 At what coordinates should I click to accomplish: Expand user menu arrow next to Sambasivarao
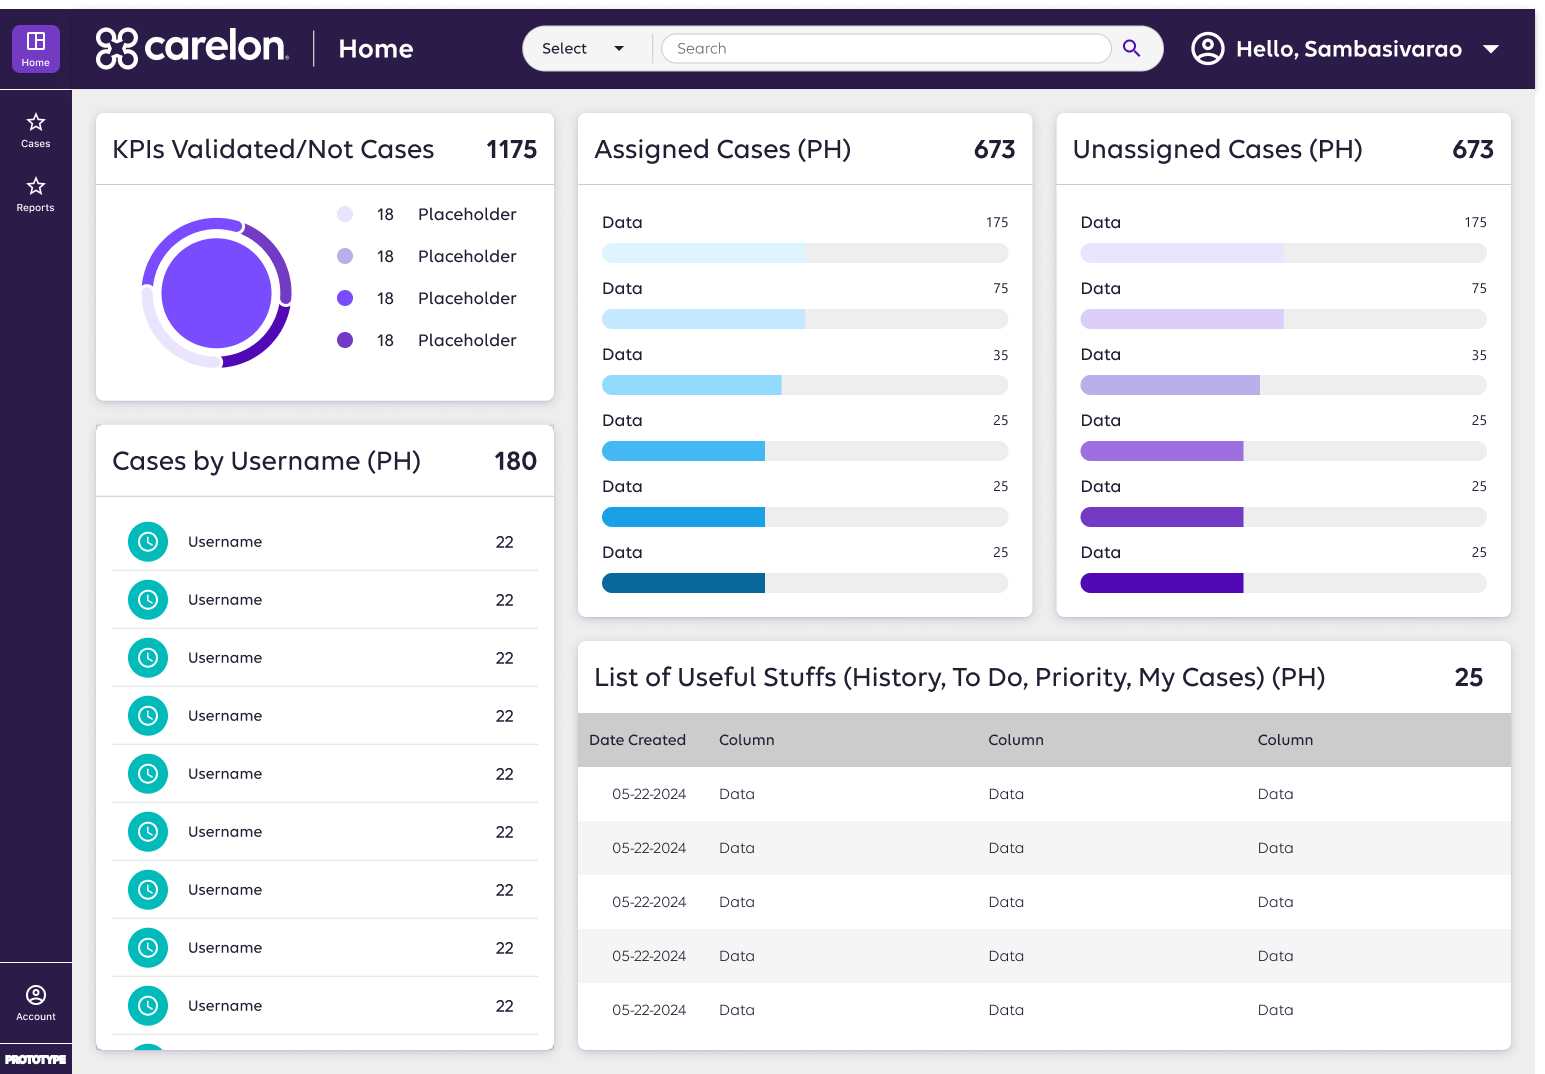pyautogui.click(x=1490, y=49)
